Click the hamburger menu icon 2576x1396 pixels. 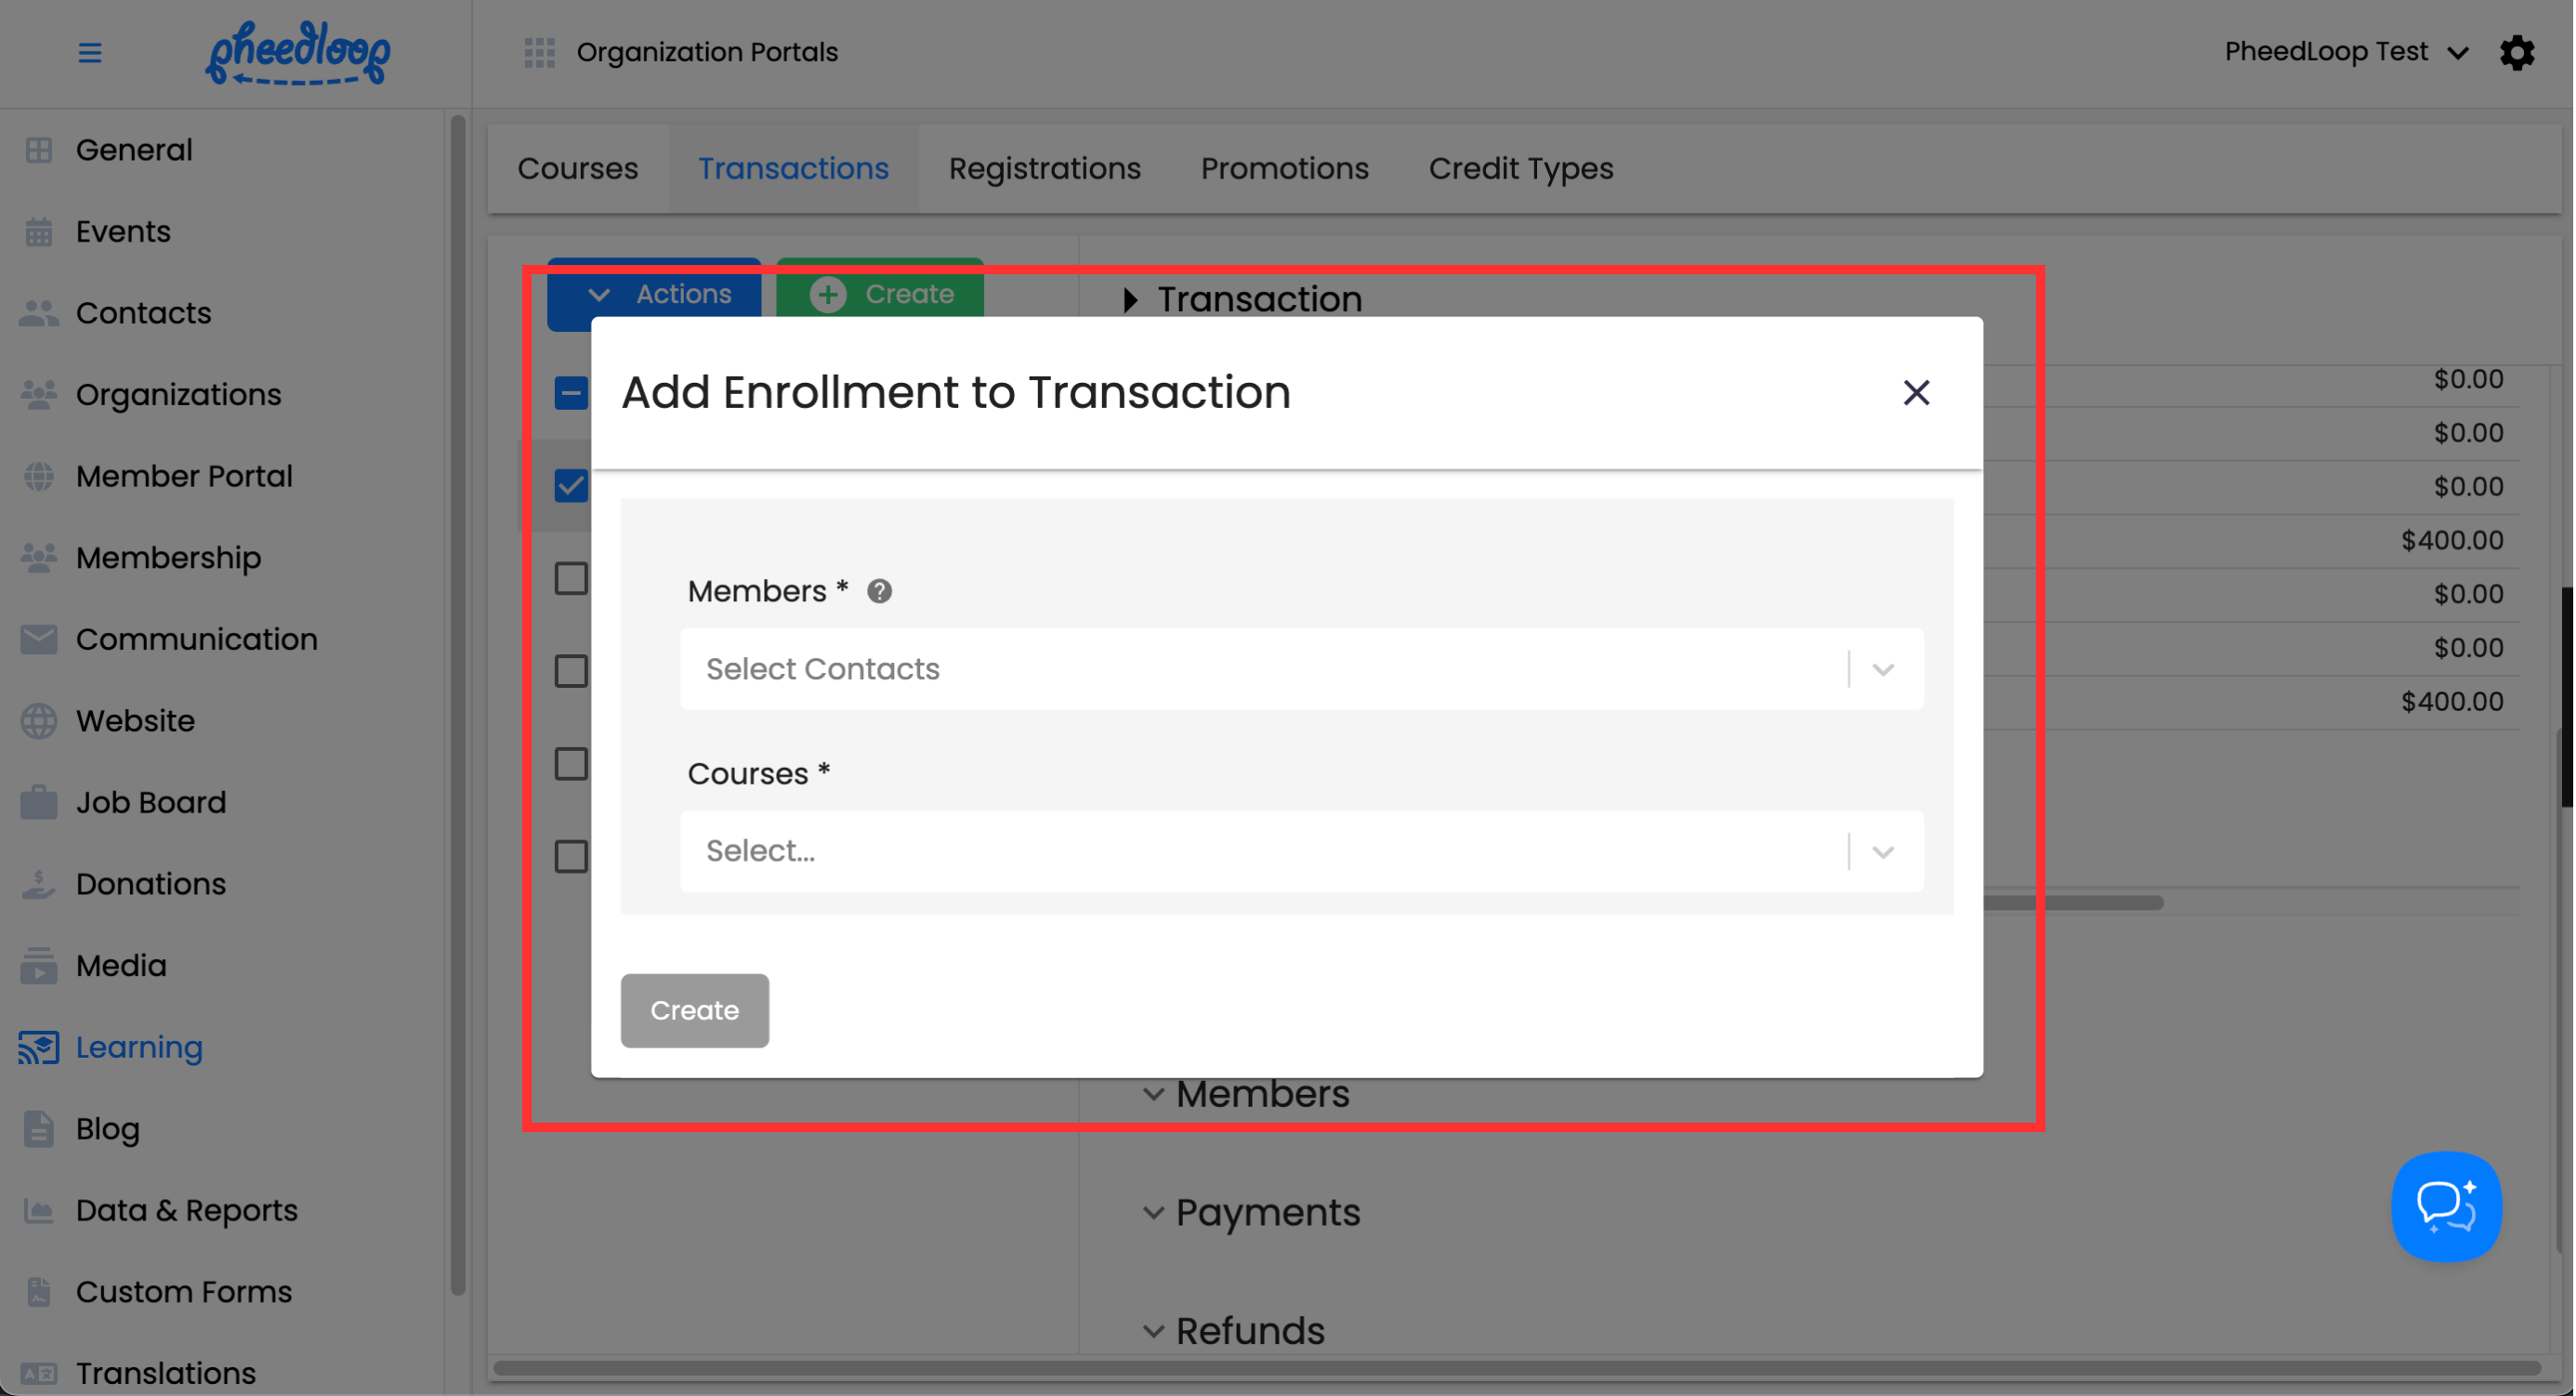point(89,52)
